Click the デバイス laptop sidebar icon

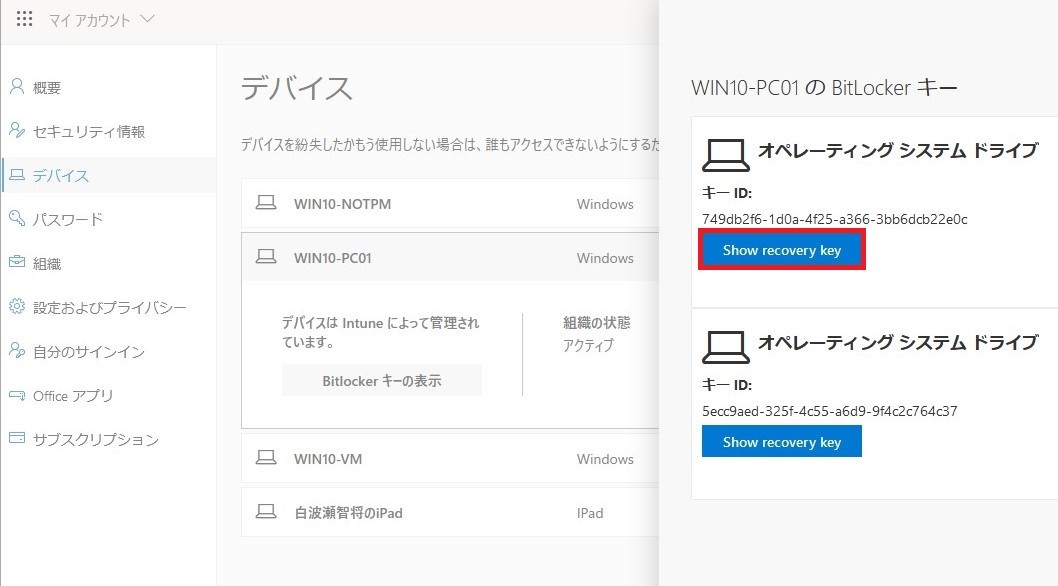(x=17, y=175)
